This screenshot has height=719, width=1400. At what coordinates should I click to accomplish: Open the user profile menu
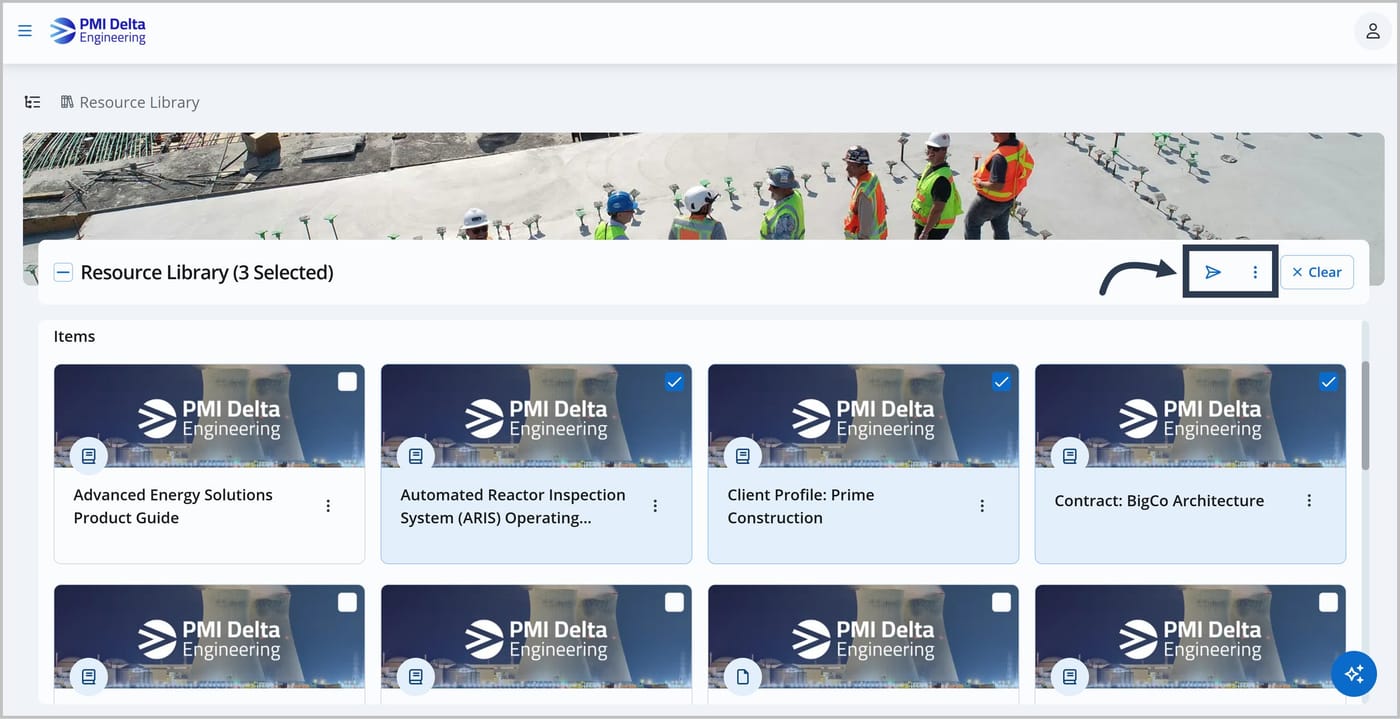point(1373,31)
